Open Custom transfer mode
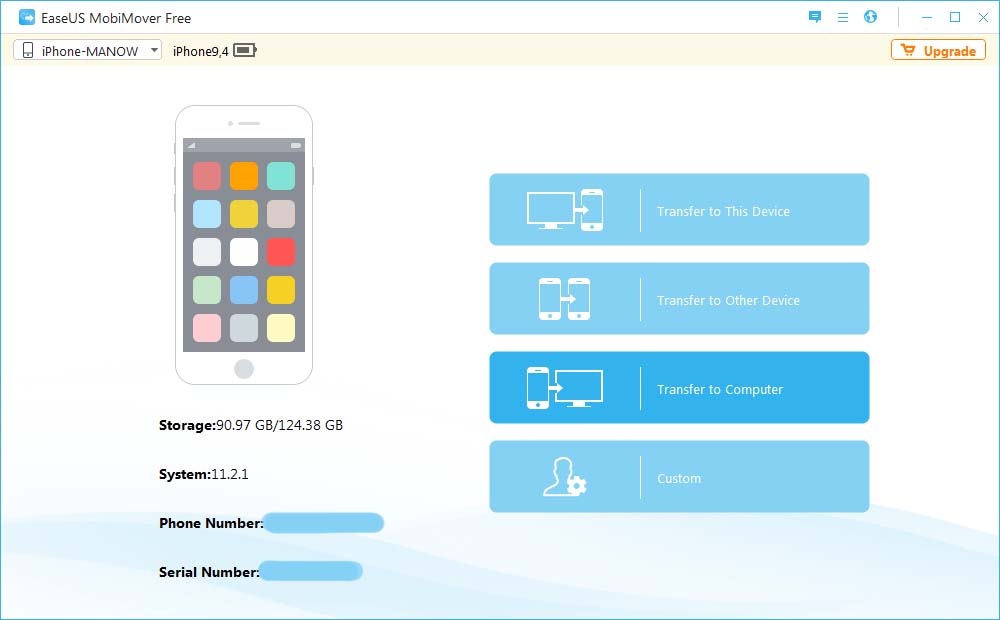1000x620 pixels. coord(679,477)
